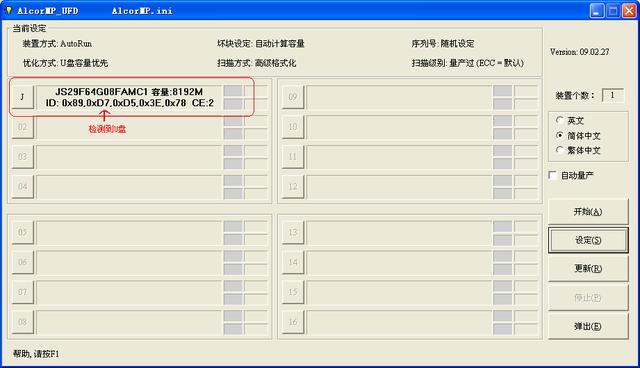The width and height of the screenshot is (640, 368).
Task: Click slot button 09
Action: (x=293, y=97)
